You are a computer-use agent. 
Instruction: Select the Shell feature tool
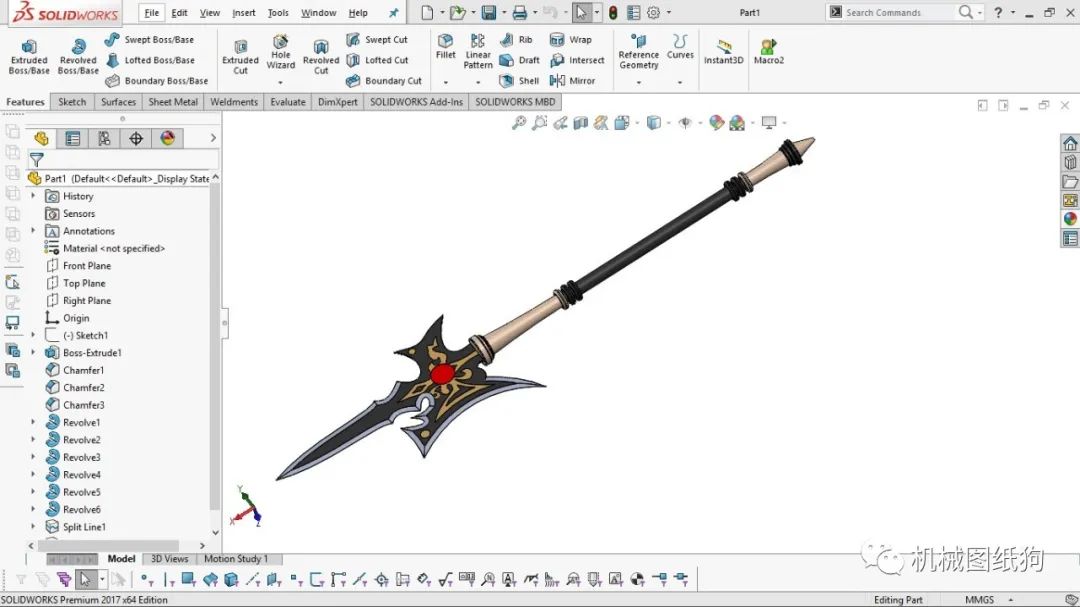pos(519,81)
